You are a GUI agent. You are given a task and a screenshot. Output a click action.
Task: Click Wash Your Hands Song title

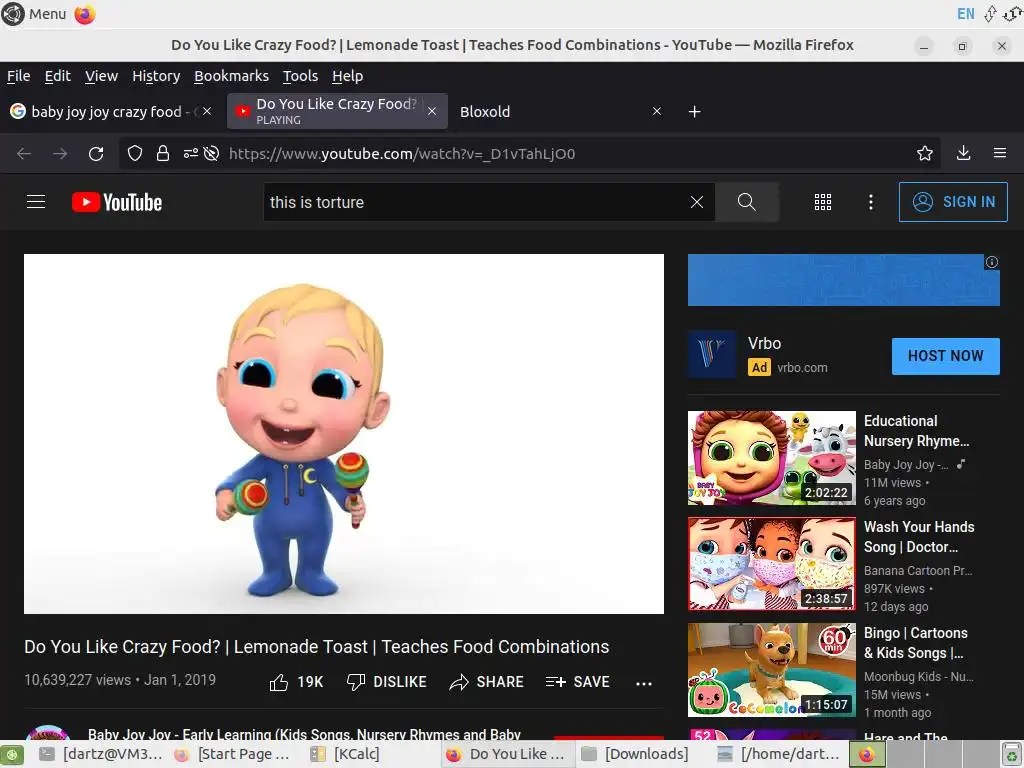(x=919, y=537)
